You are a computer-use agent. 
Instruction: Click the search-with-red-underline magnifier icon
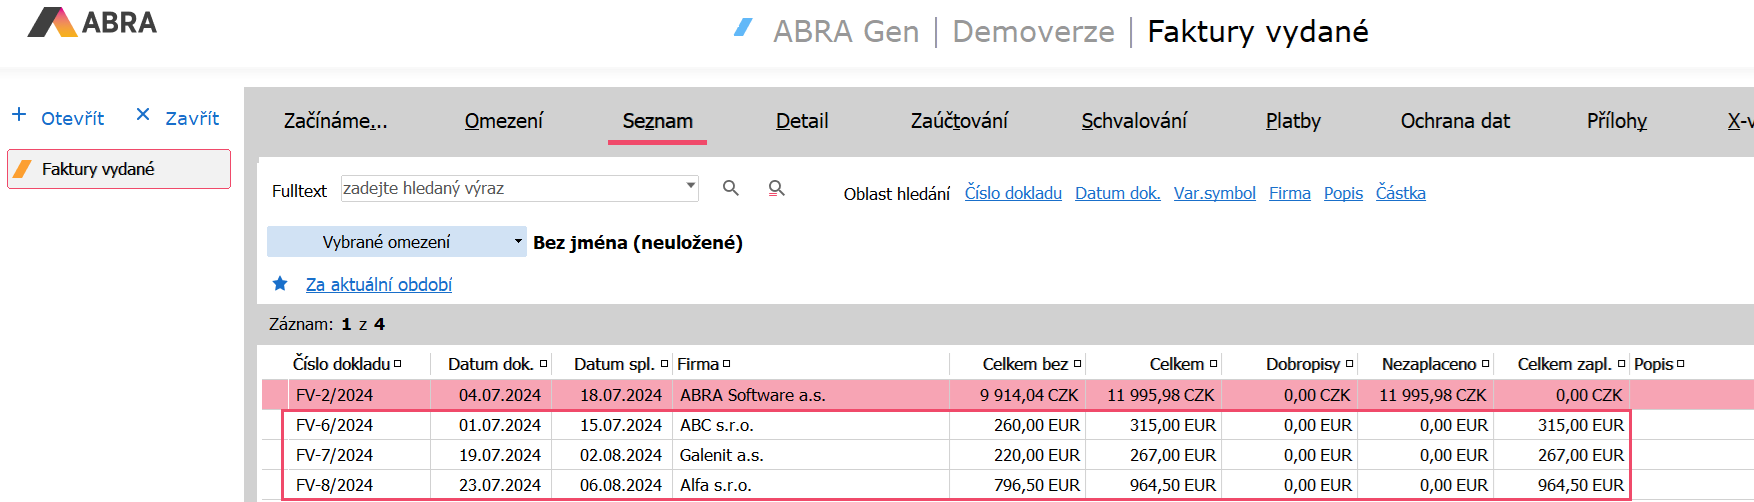776,188
